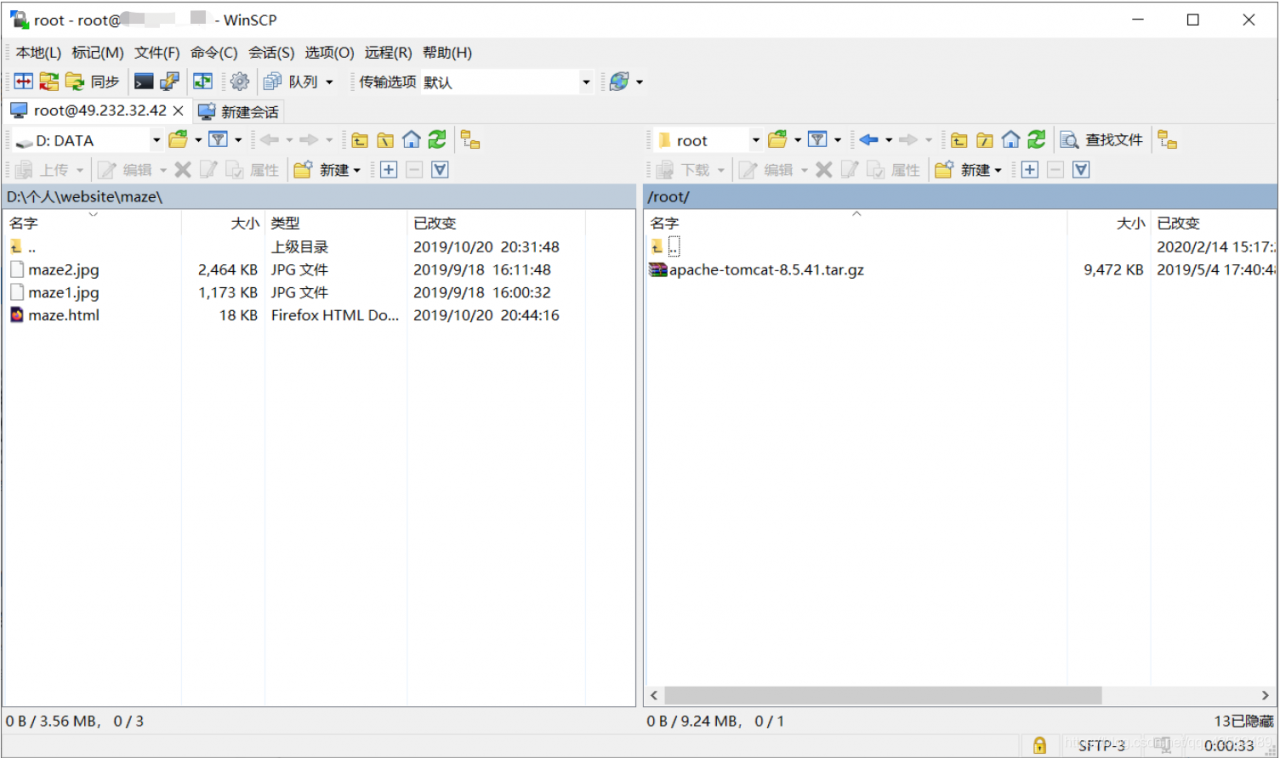1280x758 pixels.
Task: Click the synchronize 同步 toolbar icon
Action: point(92,82)
